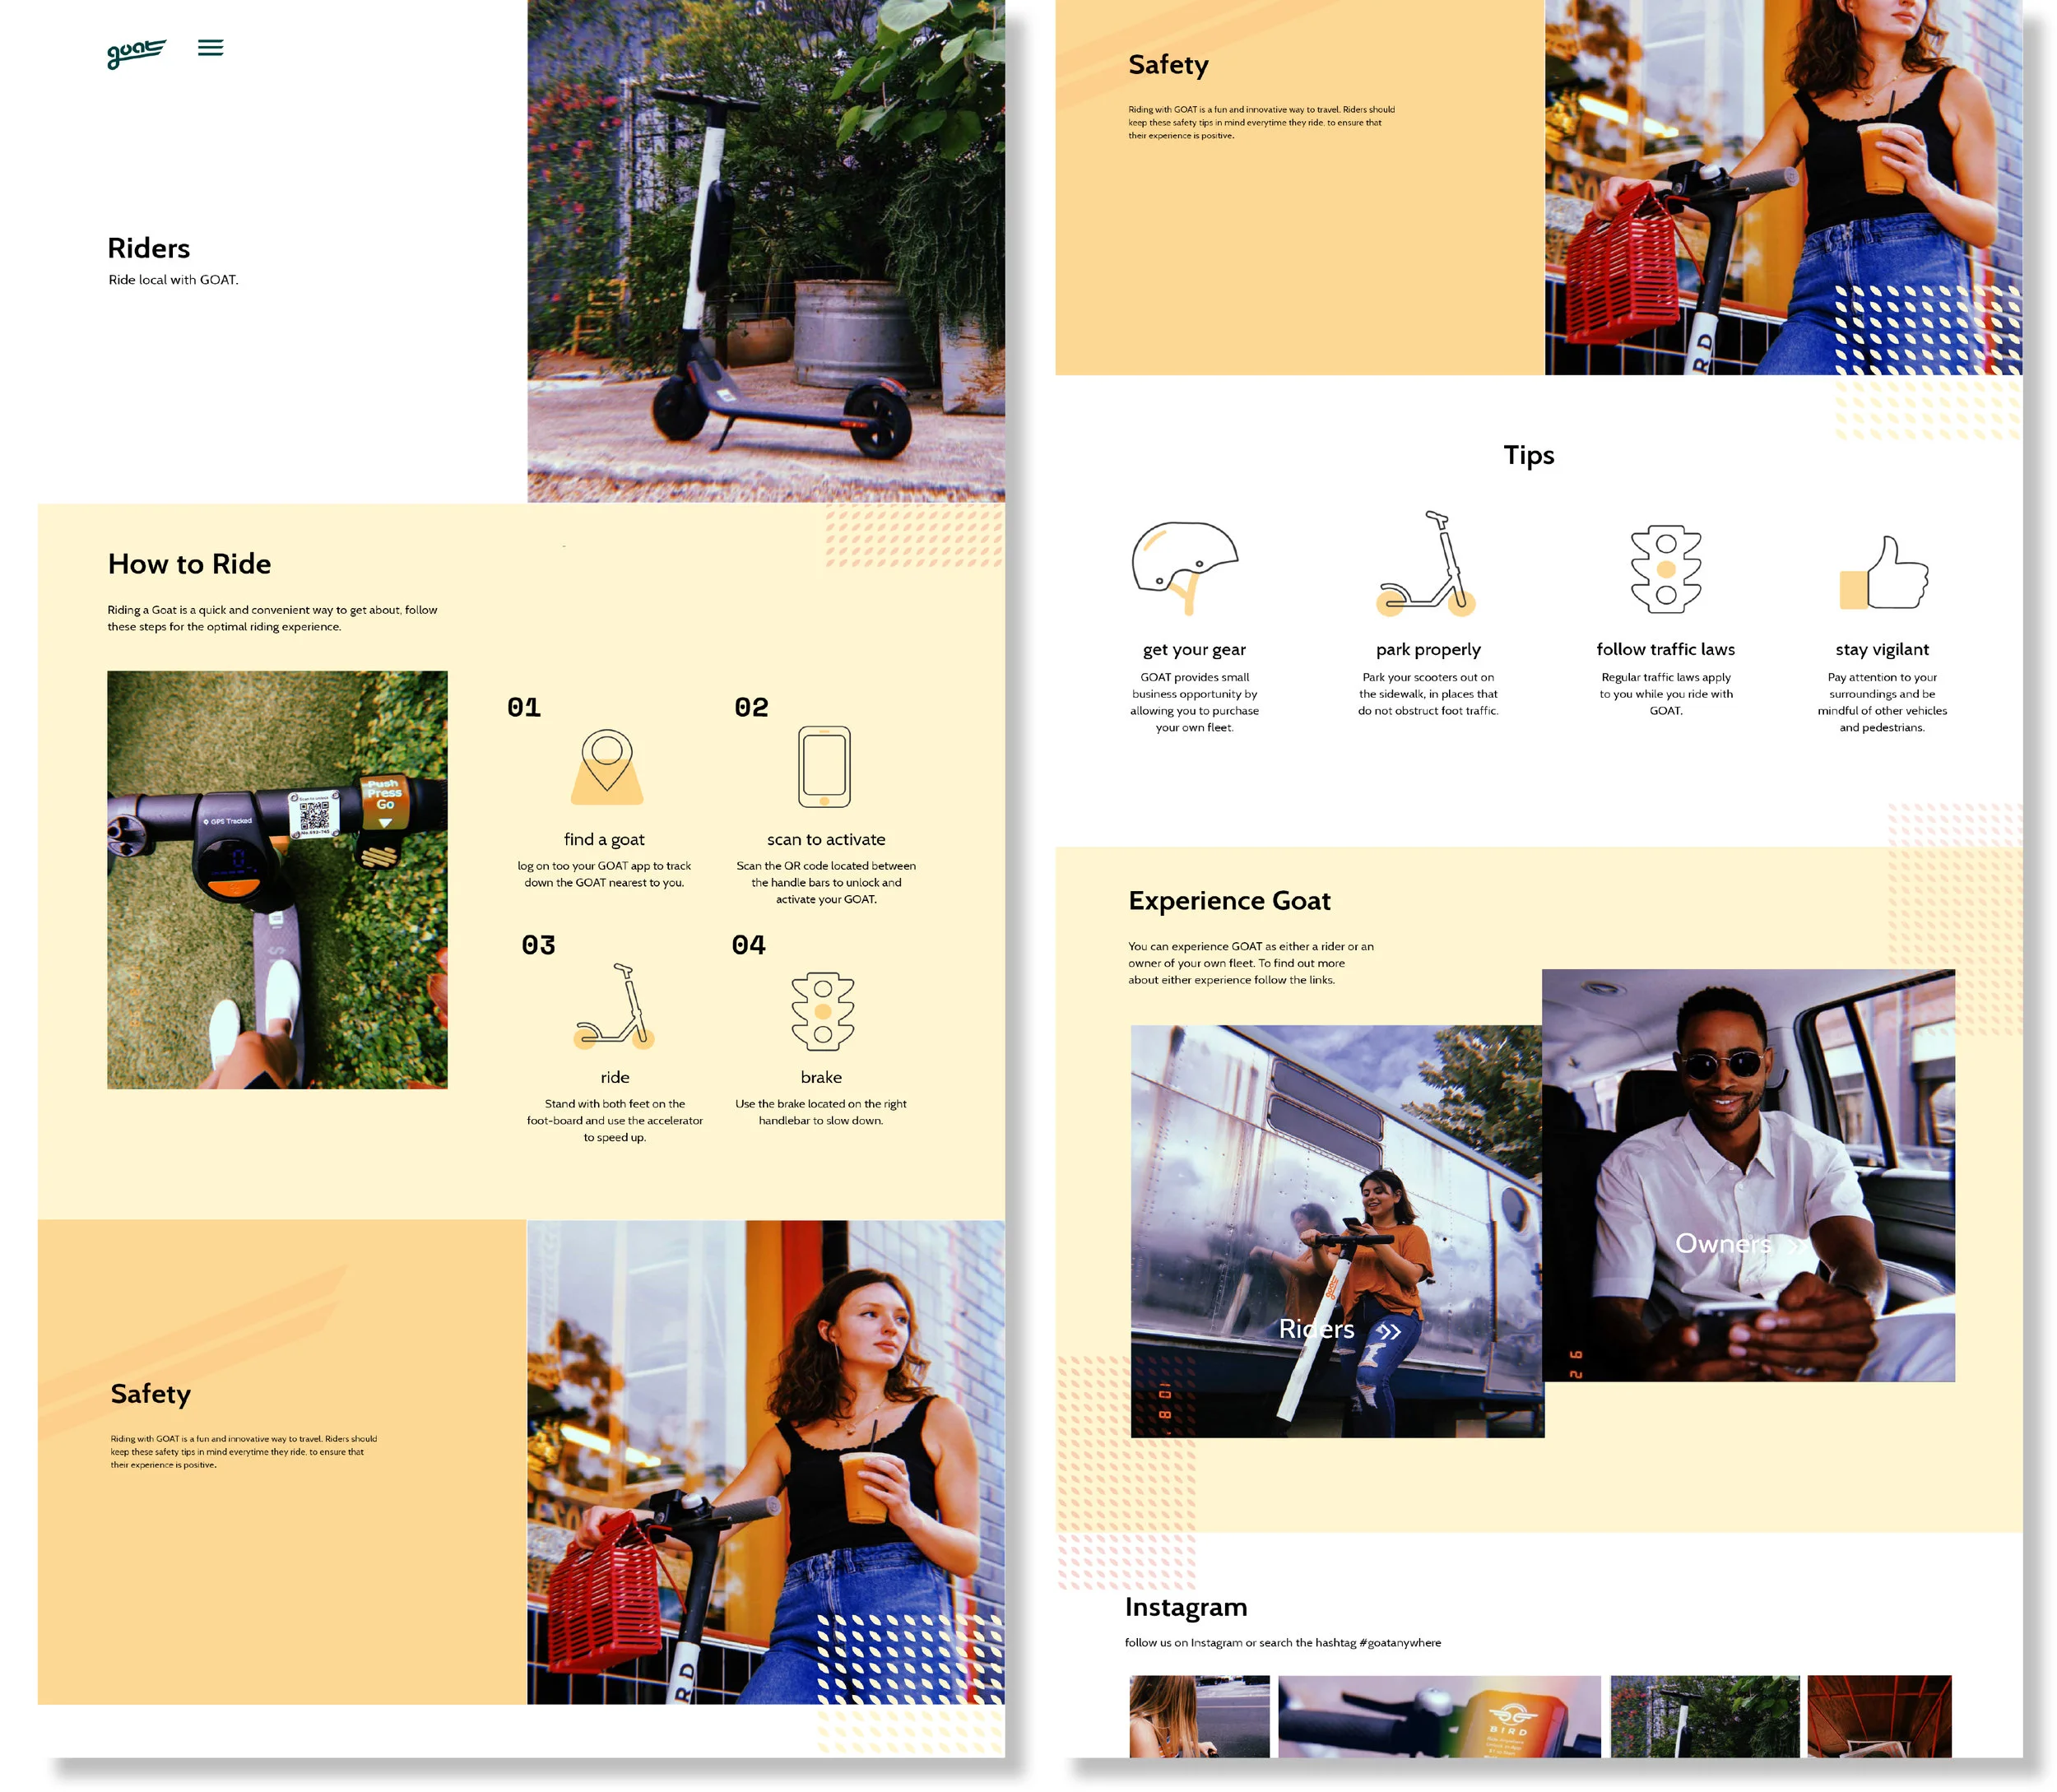The height and width of the screenshot is (1792, 2057).
Task: Click the scooter icon above park properly
Action: 1426,563
